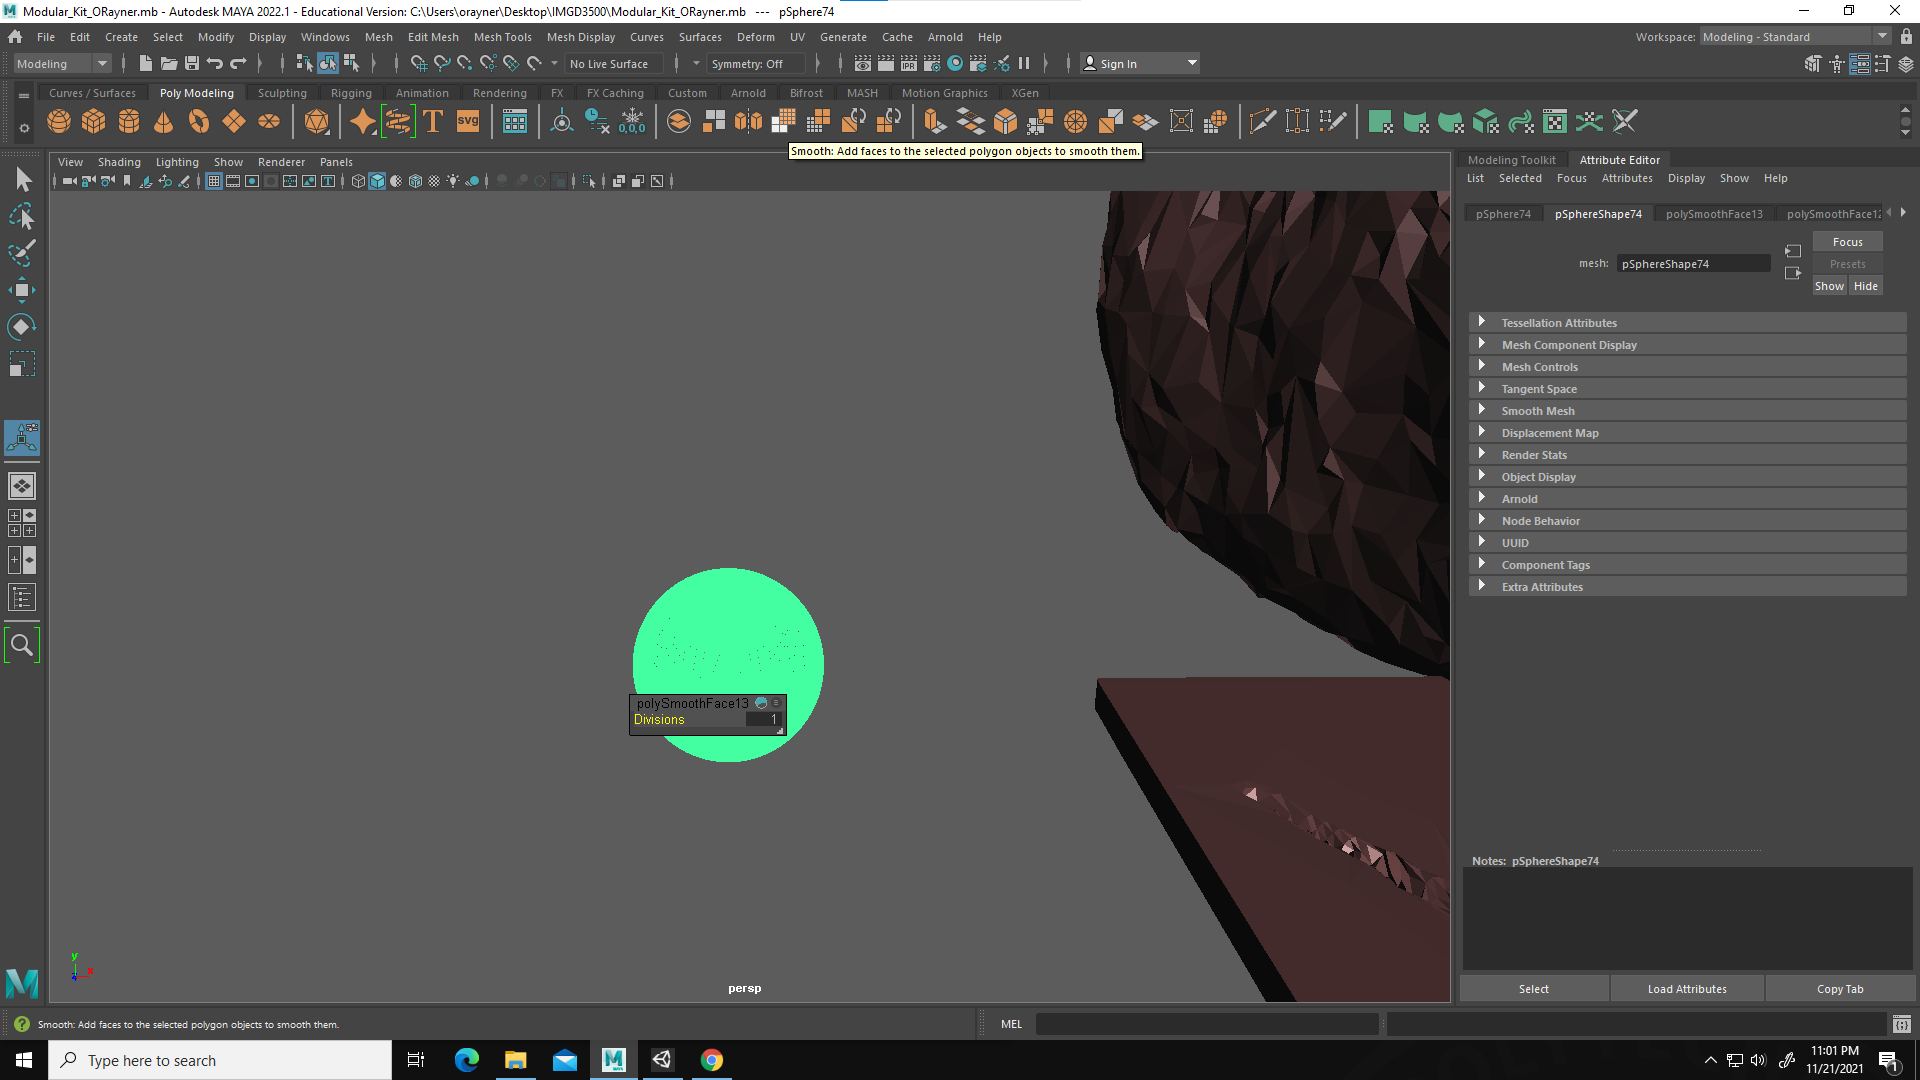
Task: Expand Mesh Component Display section
Action: pos(1687,345)
